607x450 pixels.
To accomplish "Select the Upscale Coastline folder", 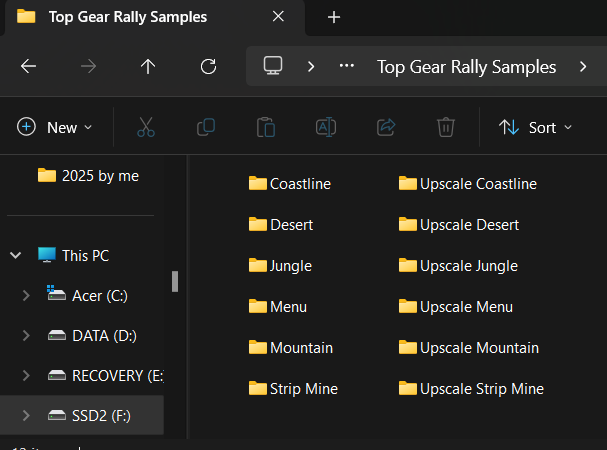I will click(x=468, y=184).
